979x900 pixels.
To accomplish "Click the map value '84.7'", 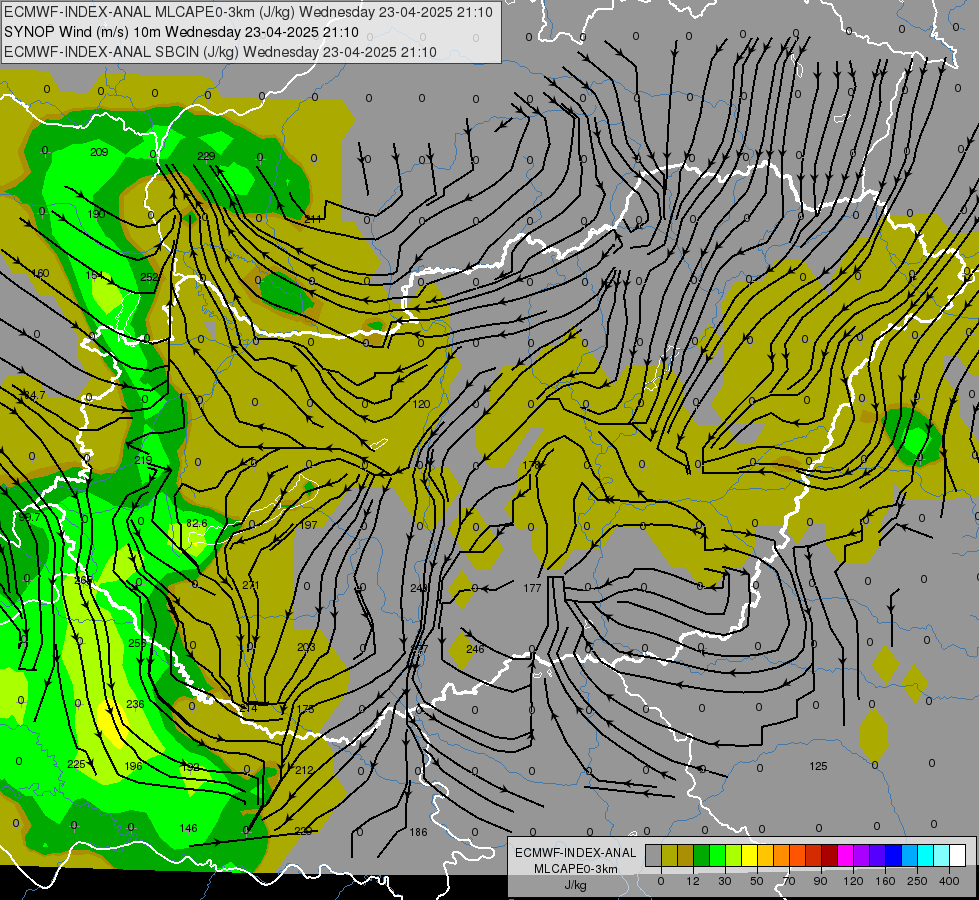I will coord(34,395).
